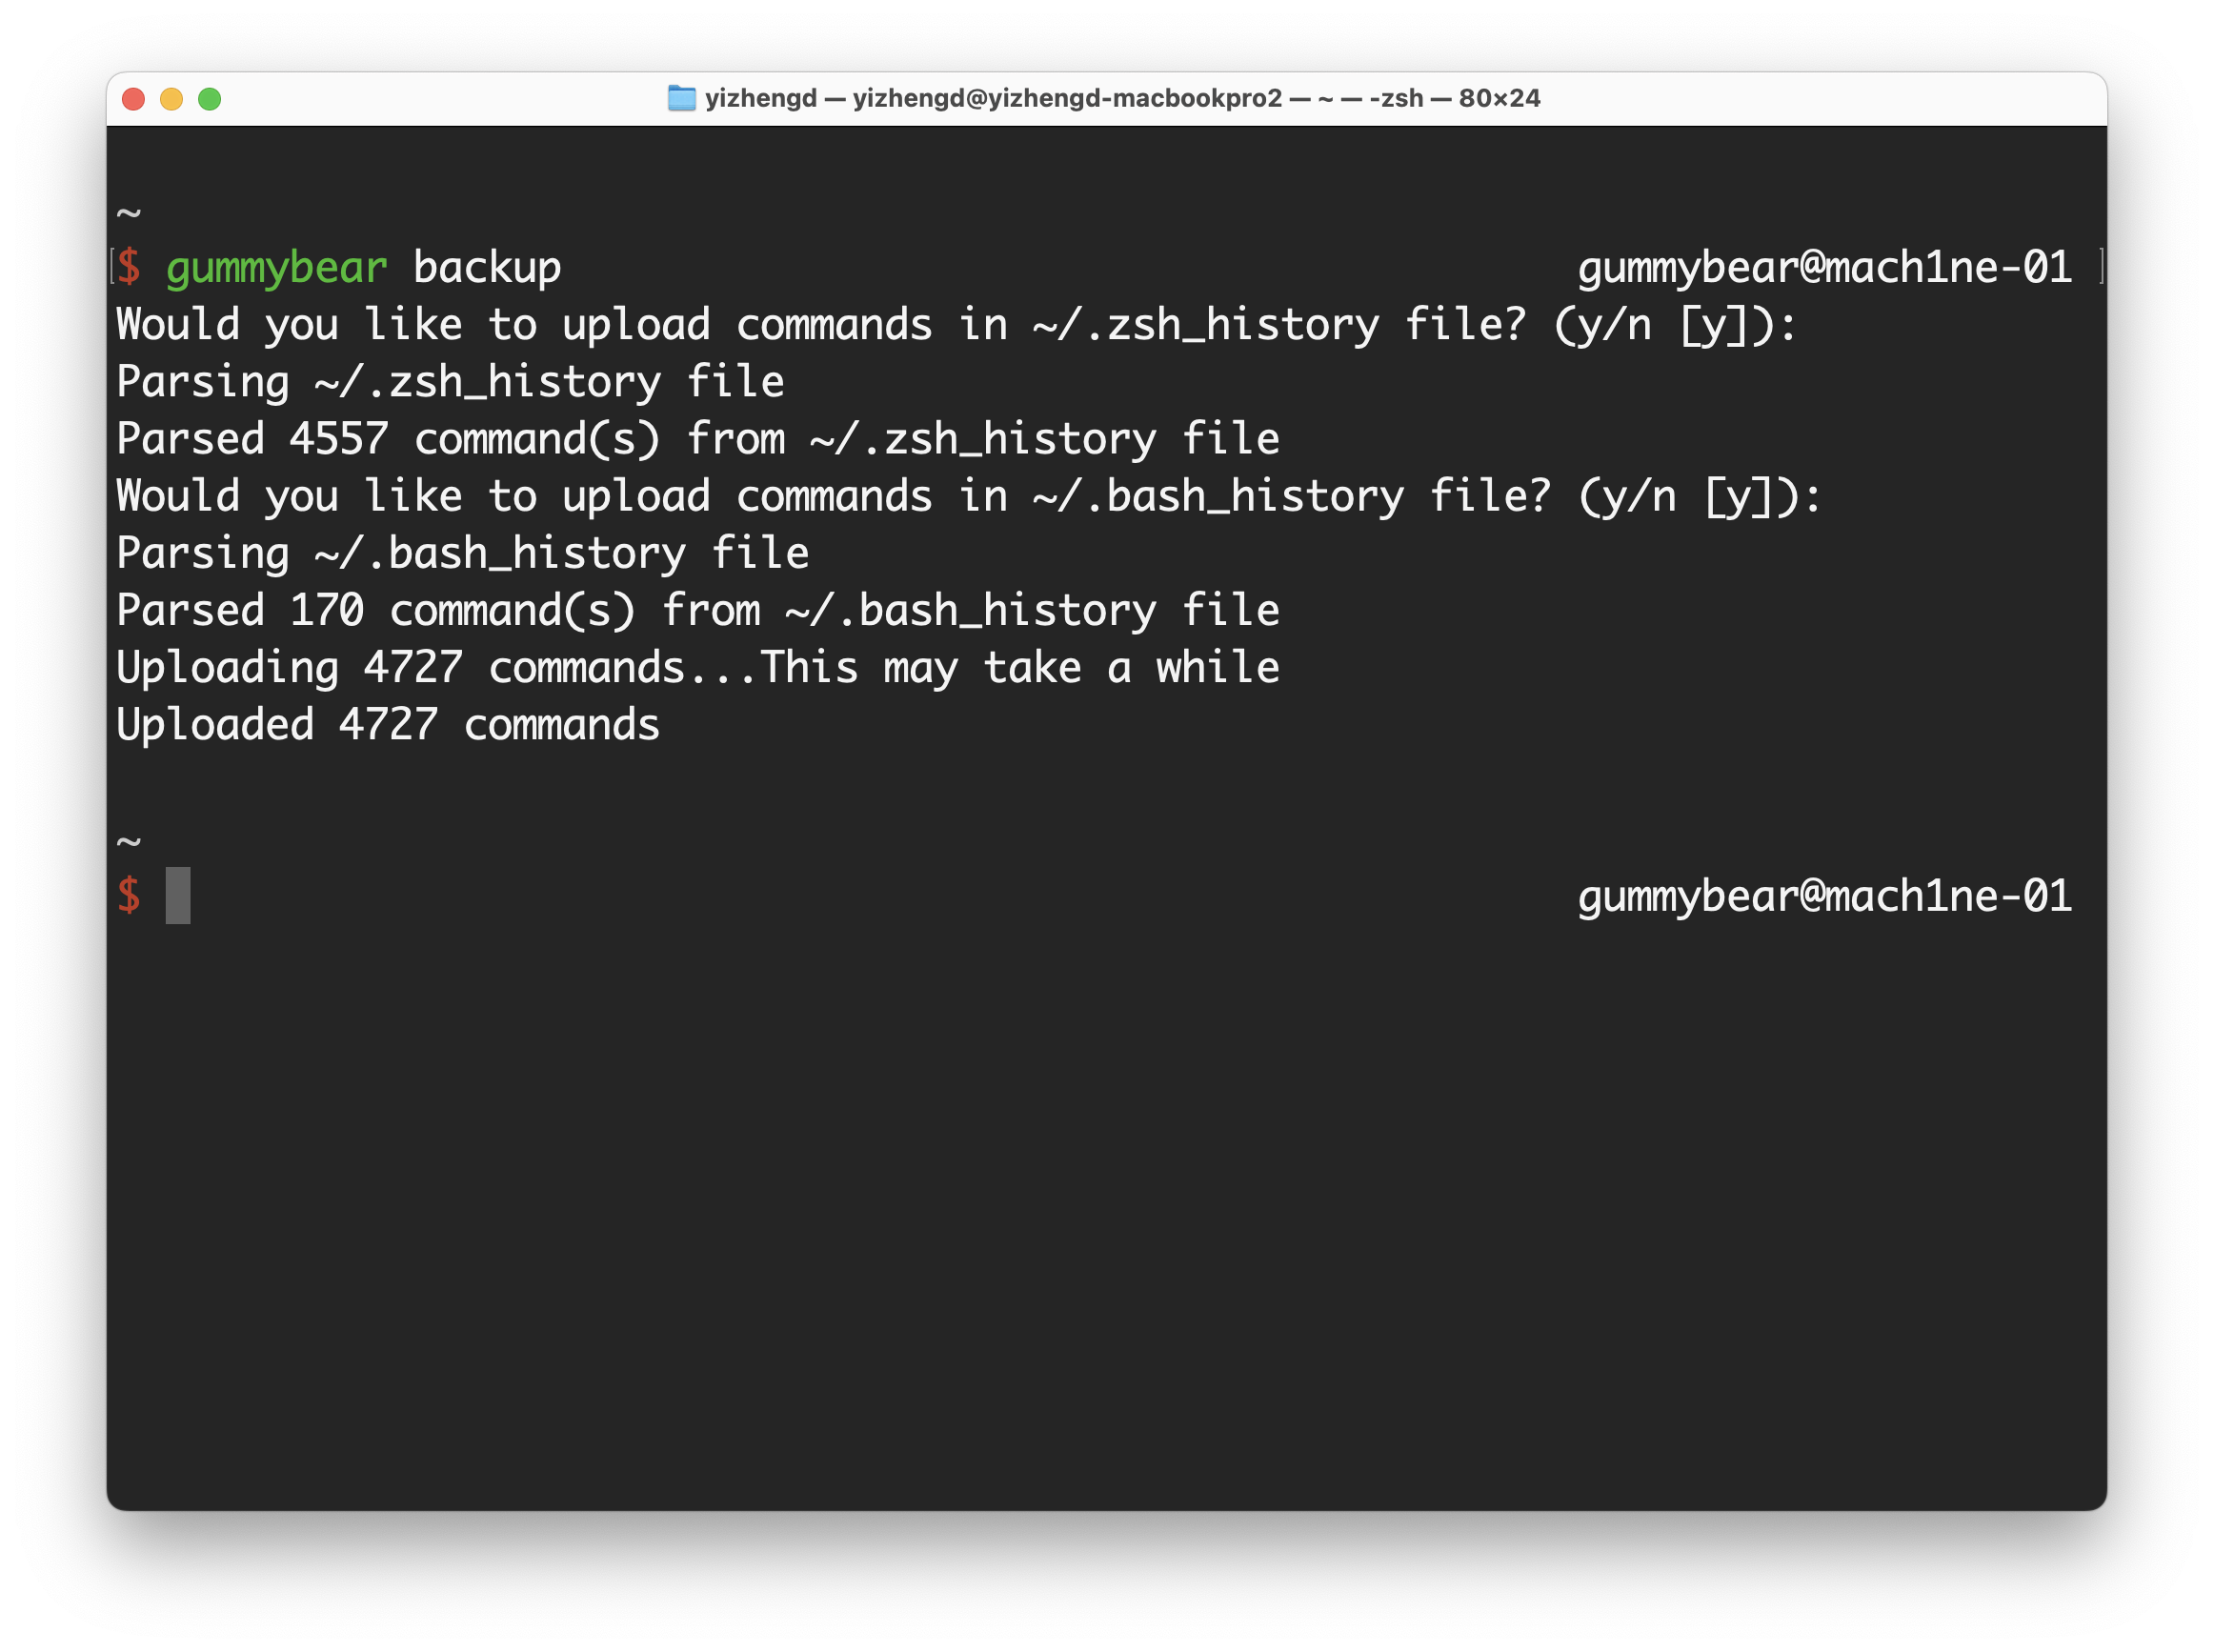
Task: Click the Parsing ~/.zsh_history file line
Action: click(x=450, y=381)
